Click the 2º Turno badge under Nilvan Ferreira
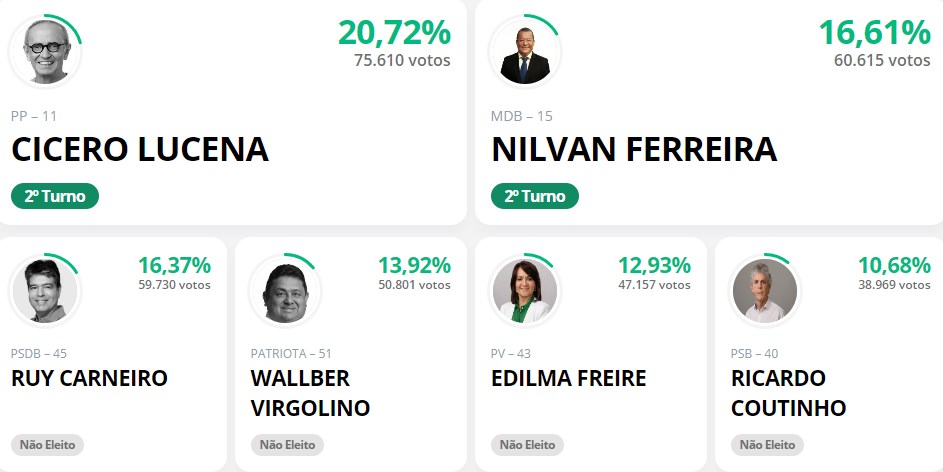The width and height of the screenshot is (943, 472). click(x=535, y=196)
